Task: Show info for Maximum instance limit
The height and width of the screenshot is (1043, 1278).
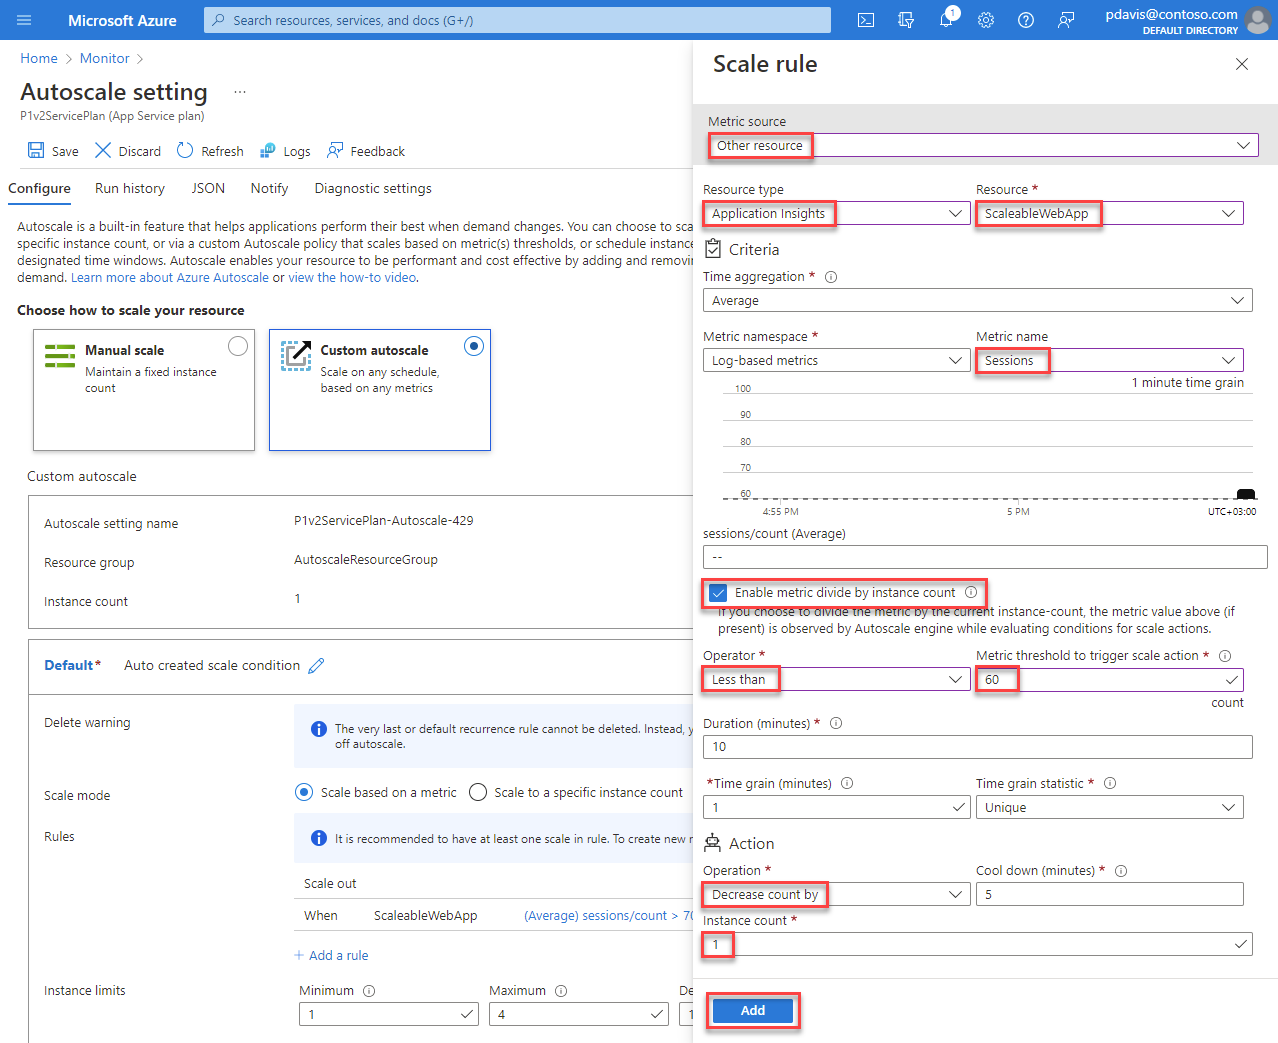Action: click(561, 991)
